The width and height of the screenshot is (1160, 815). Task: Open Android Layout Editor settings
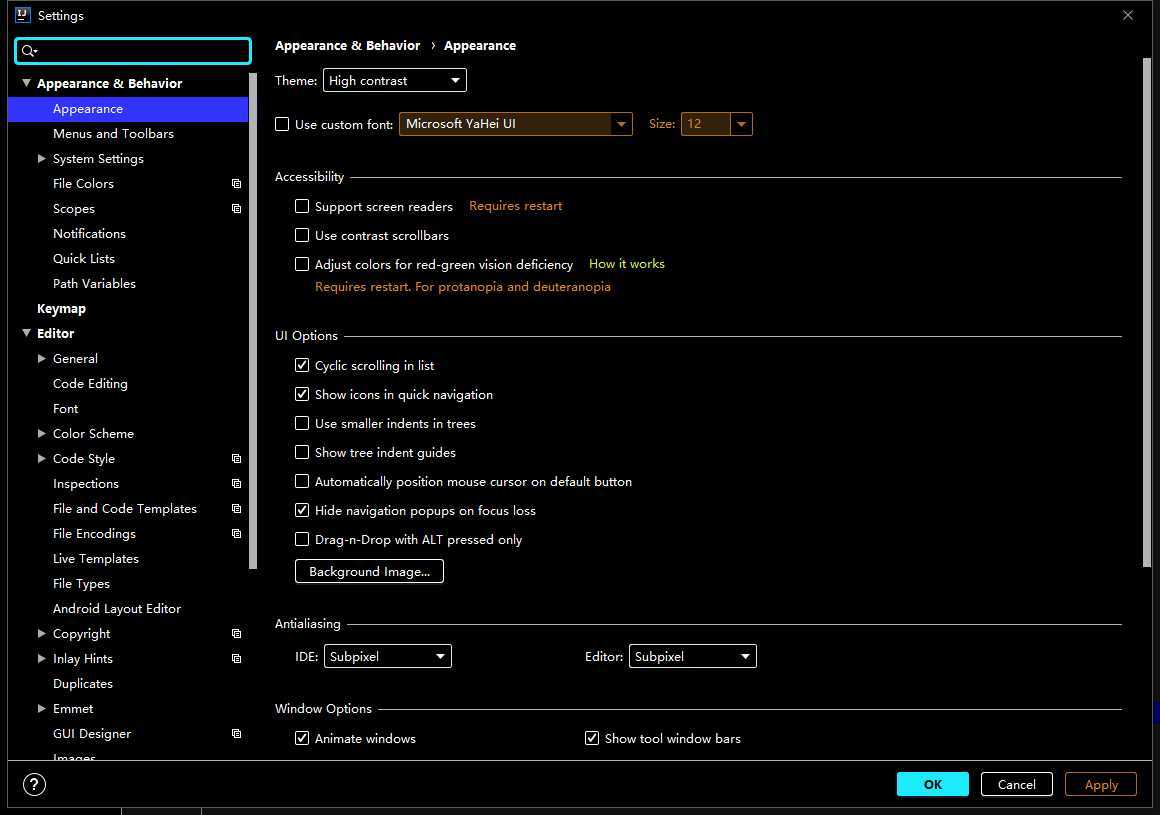coord(117,609)
